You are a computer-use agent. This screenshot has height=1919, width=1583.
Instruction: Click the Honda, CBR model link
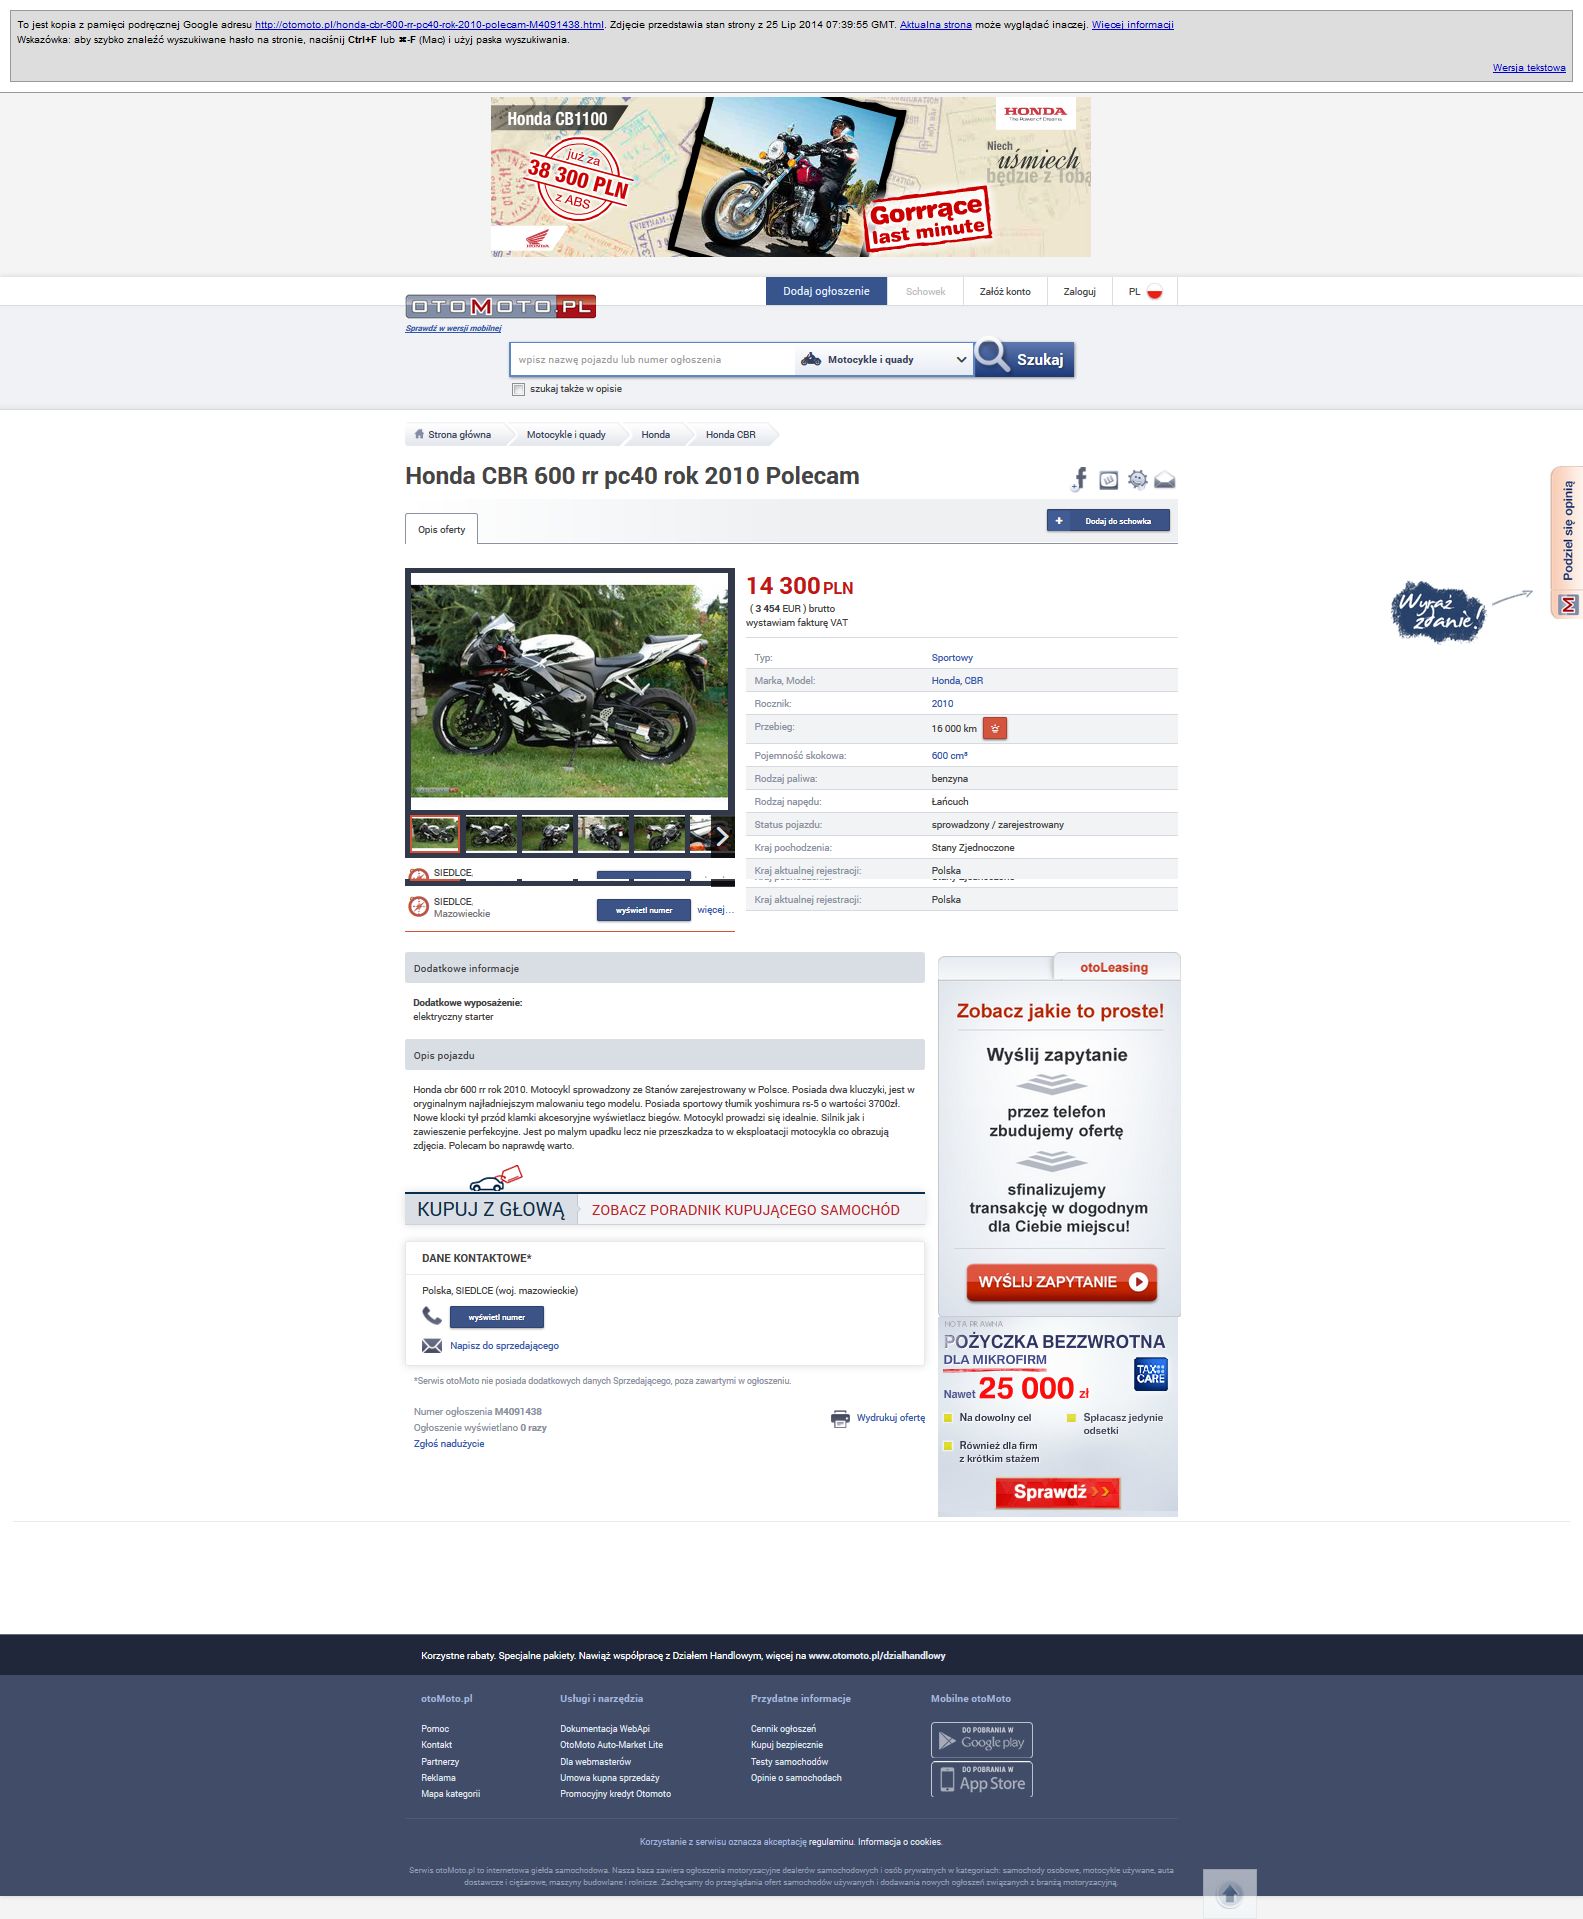coord(957,681)
